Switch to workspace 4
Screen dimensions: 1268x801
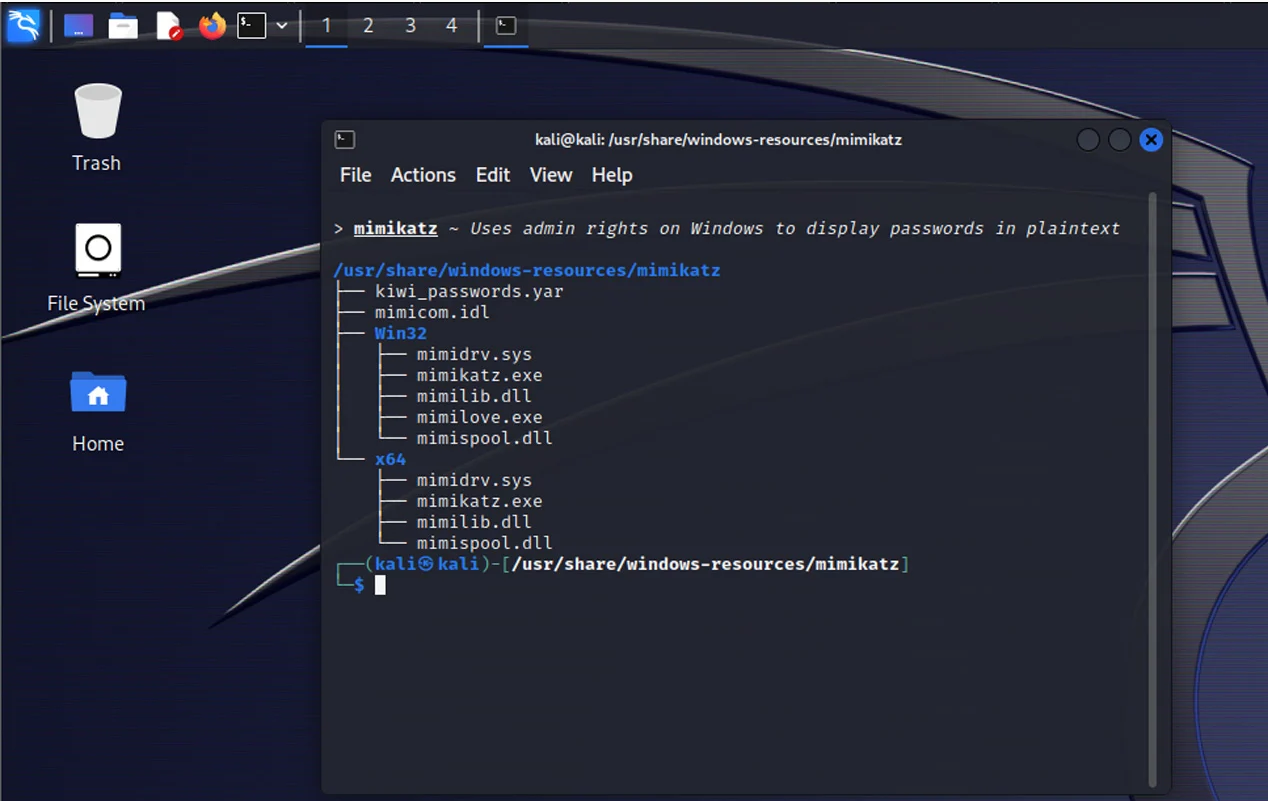tap(452, 26)
